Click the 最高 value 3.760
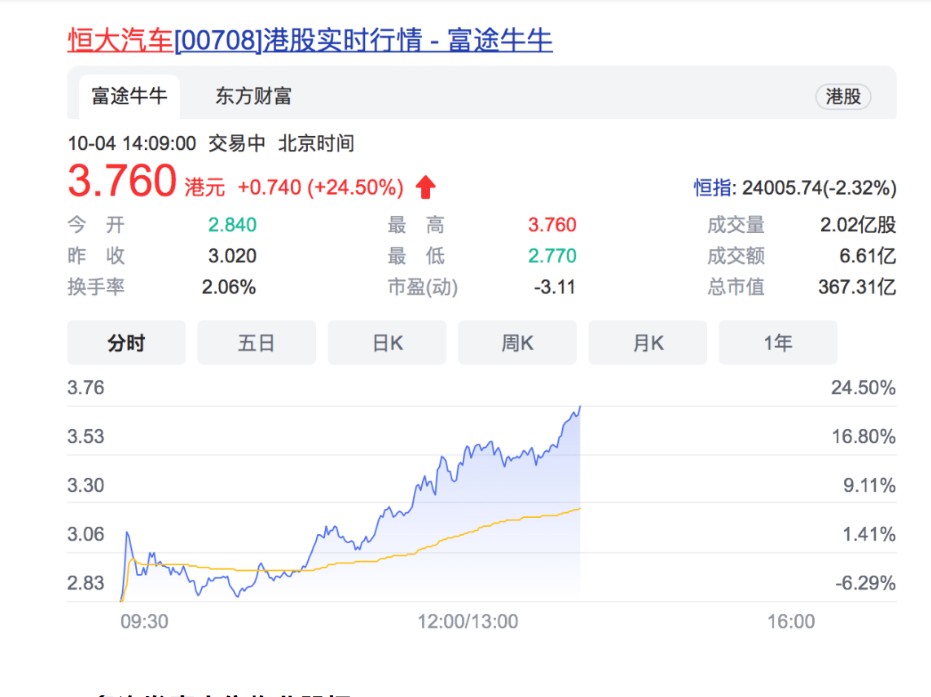Screen dimensions: 931x697 tap(552, 225)
